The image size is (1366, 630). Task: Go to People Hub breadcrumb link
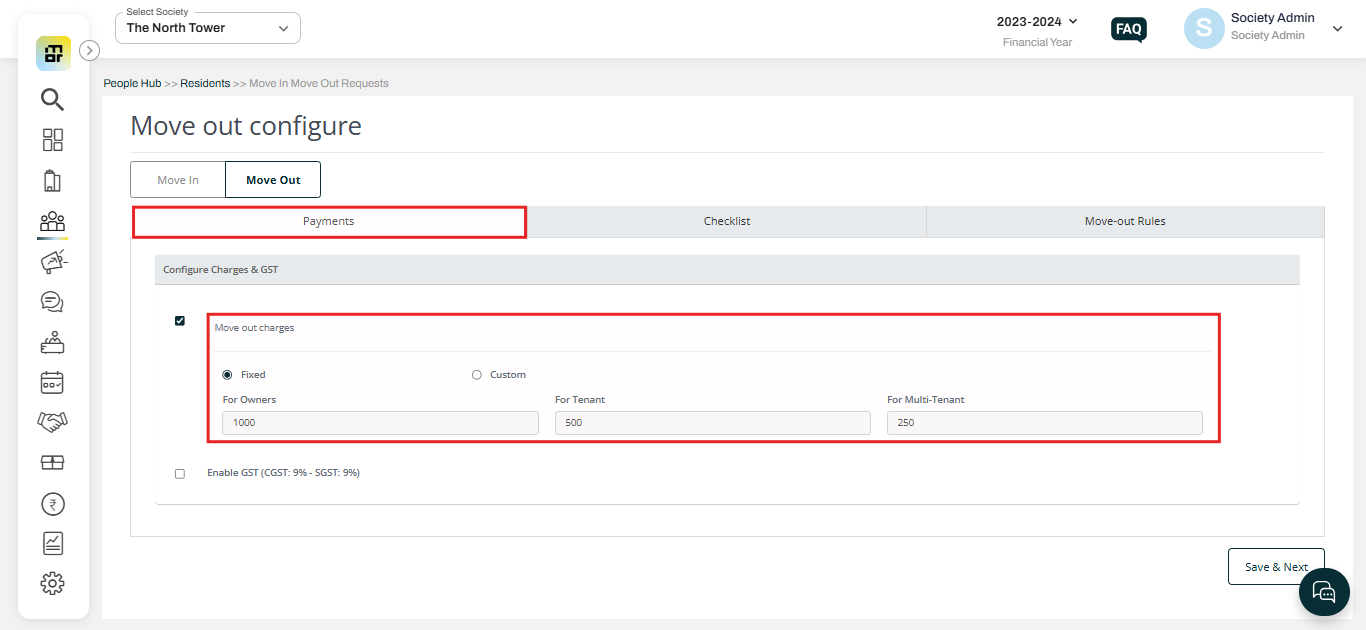[132, 83]
